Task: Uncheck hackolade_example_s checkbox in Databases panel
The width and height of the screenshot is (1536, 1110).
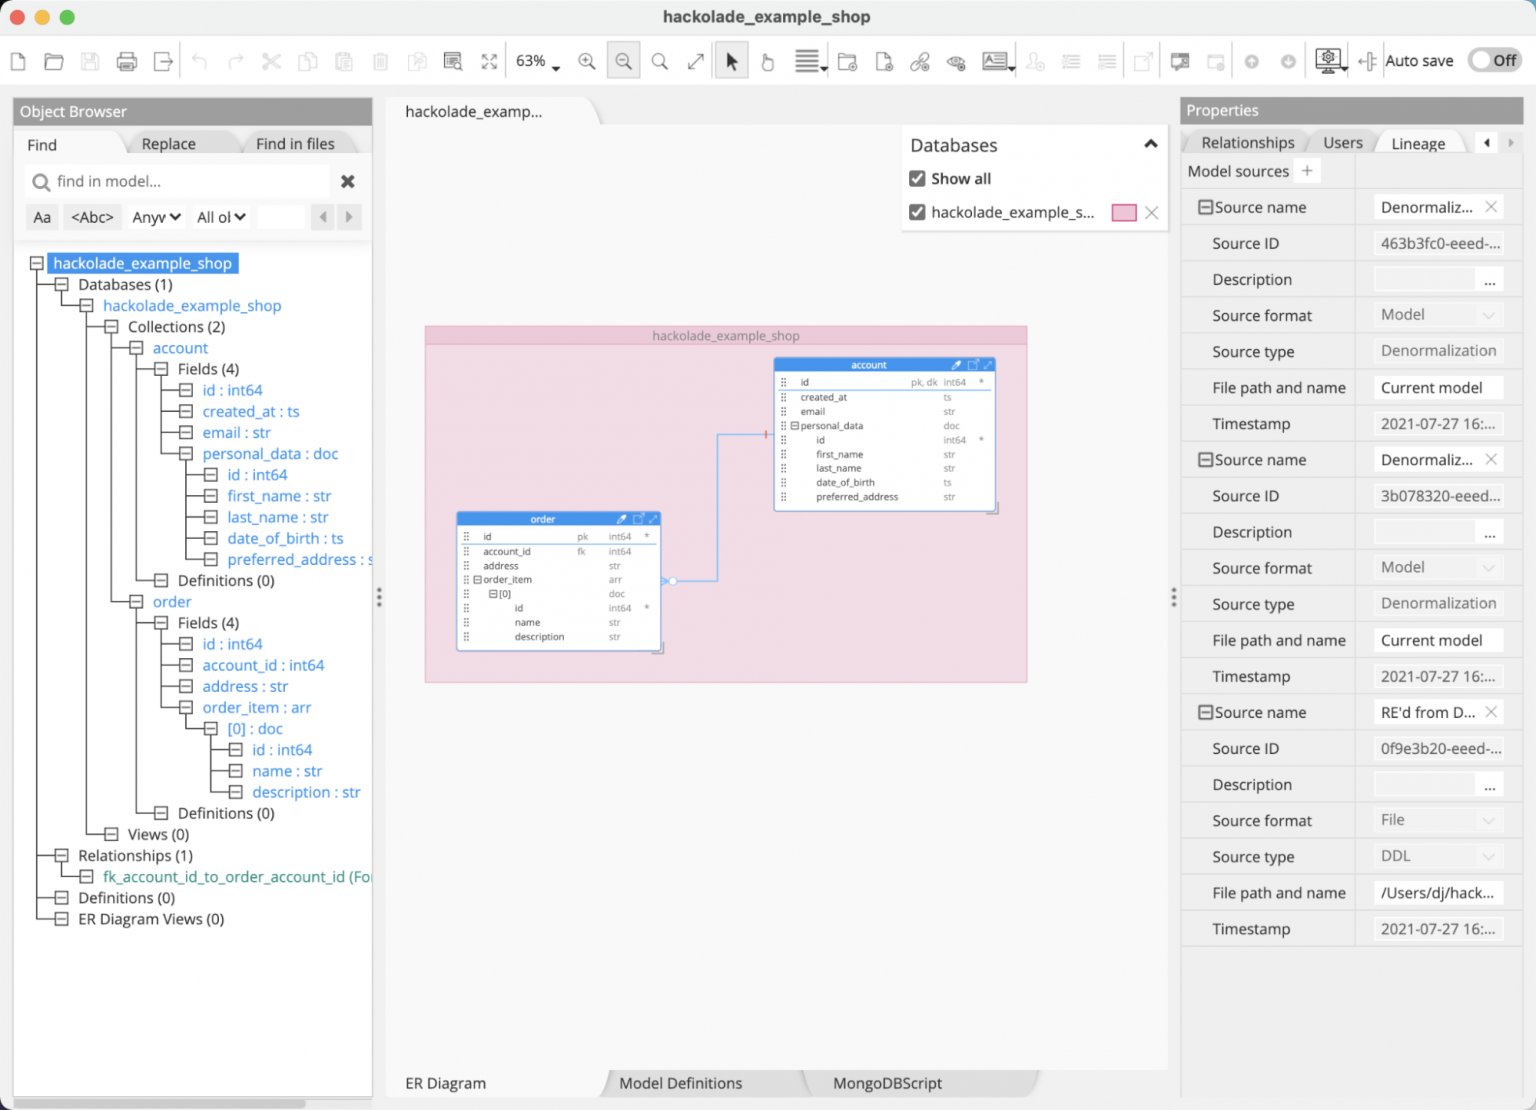Action: pyautogui.click(x=917, y=212)
